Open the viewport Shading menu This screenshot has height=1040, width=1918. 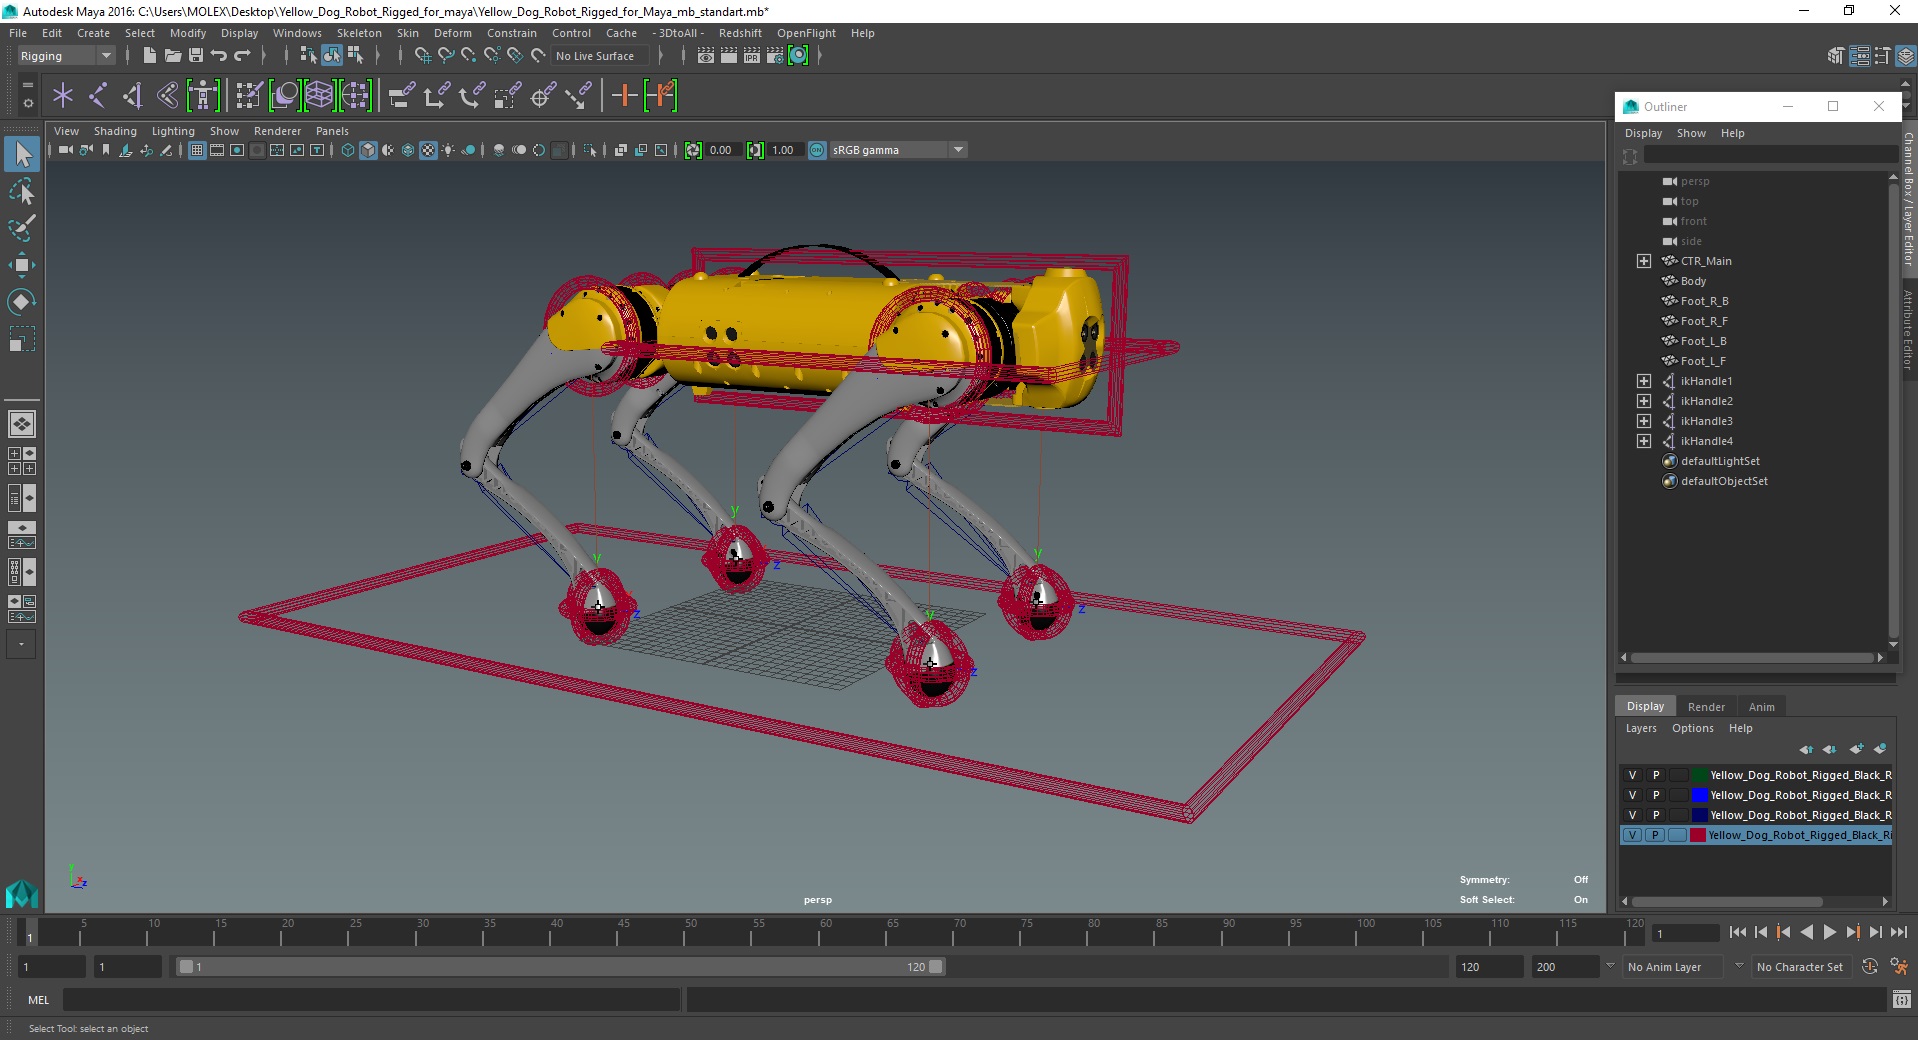click(x=115, y=131)
